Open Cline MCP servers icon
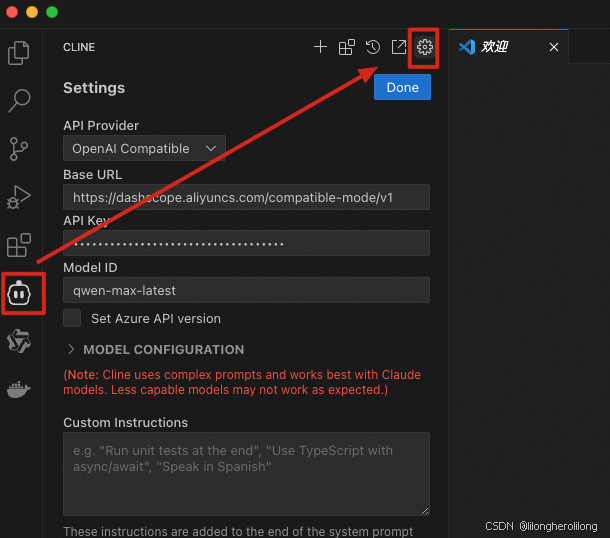Viewport: 610px width, 538px height. pyautogui.click(x=346, y=47)
